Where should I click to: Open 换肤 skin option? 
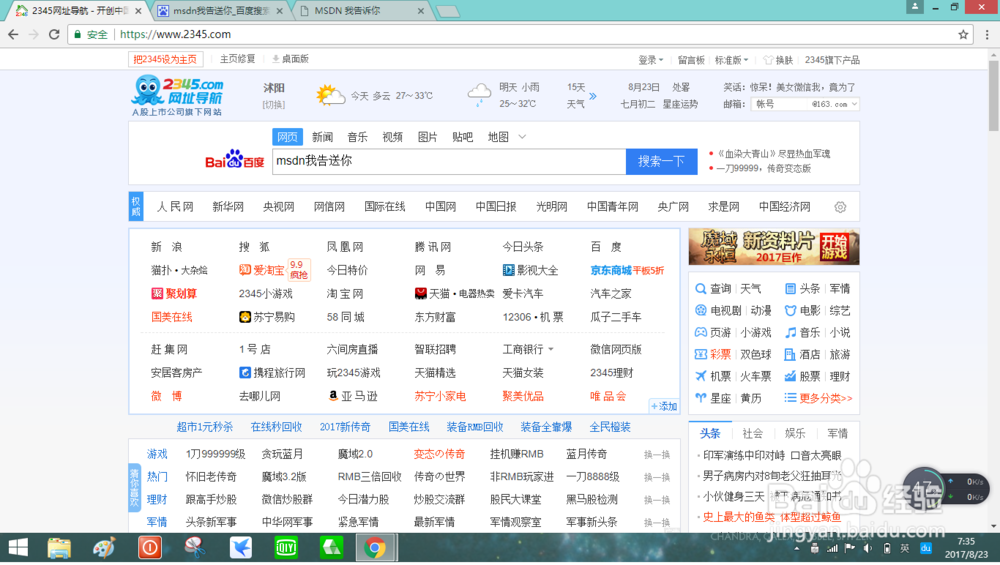click(x=778, y=60)
